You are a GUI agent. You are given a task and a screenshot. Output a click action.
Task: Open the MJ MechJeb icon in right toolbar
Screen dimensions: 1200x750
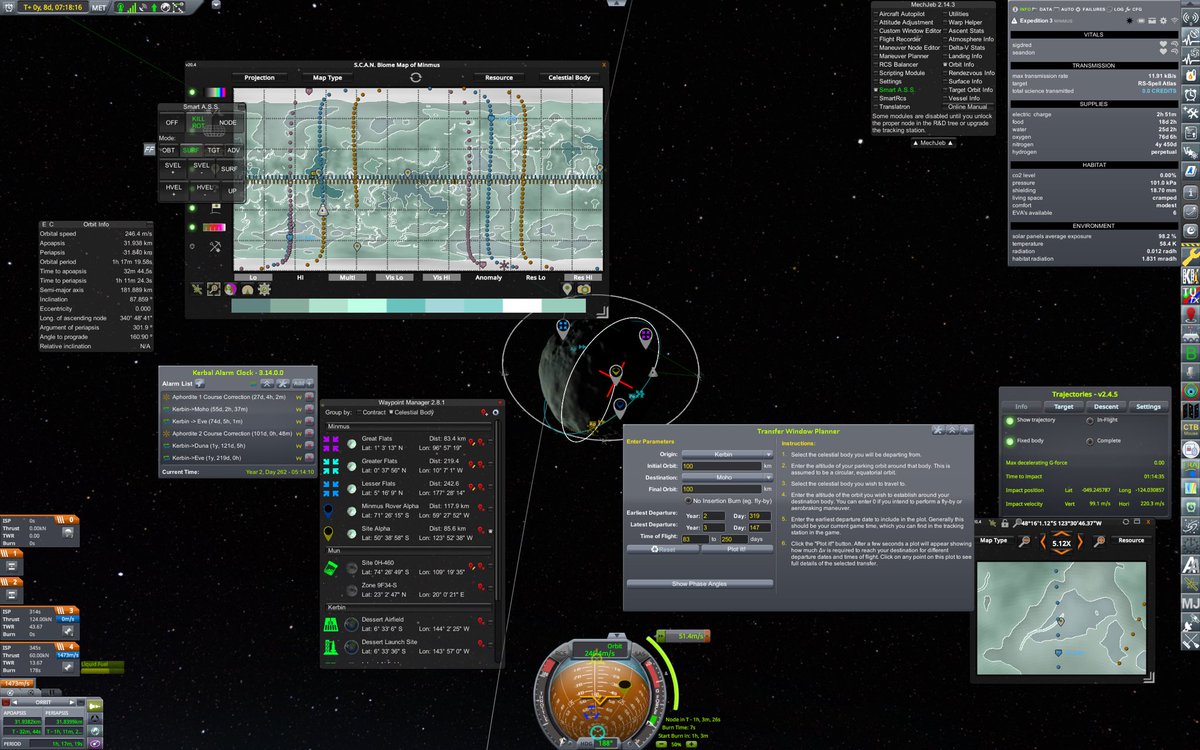(x=1190, y=602)
